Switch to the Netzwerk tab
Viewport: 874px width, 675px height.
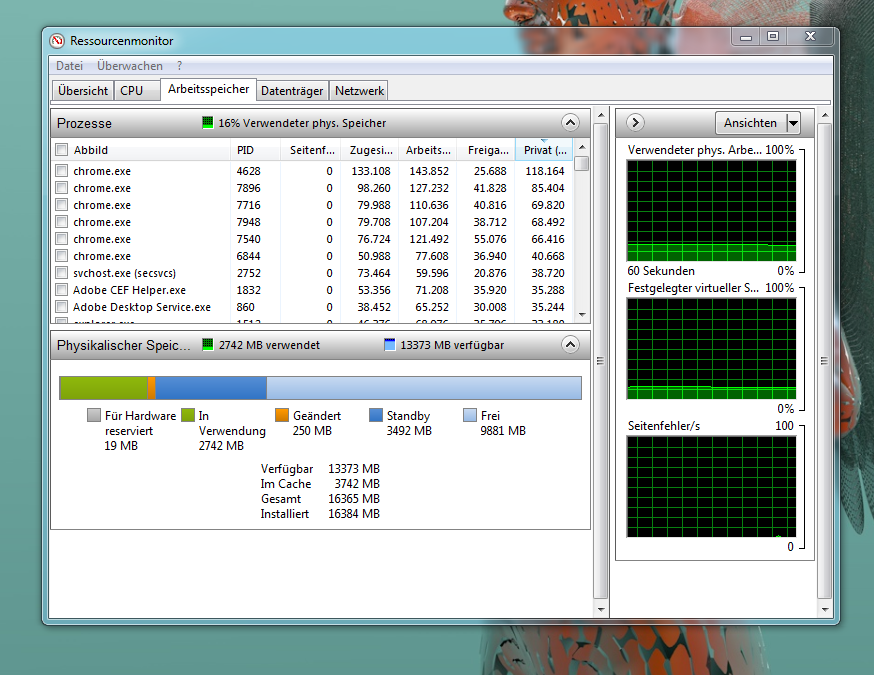click(x=358, y=89)
